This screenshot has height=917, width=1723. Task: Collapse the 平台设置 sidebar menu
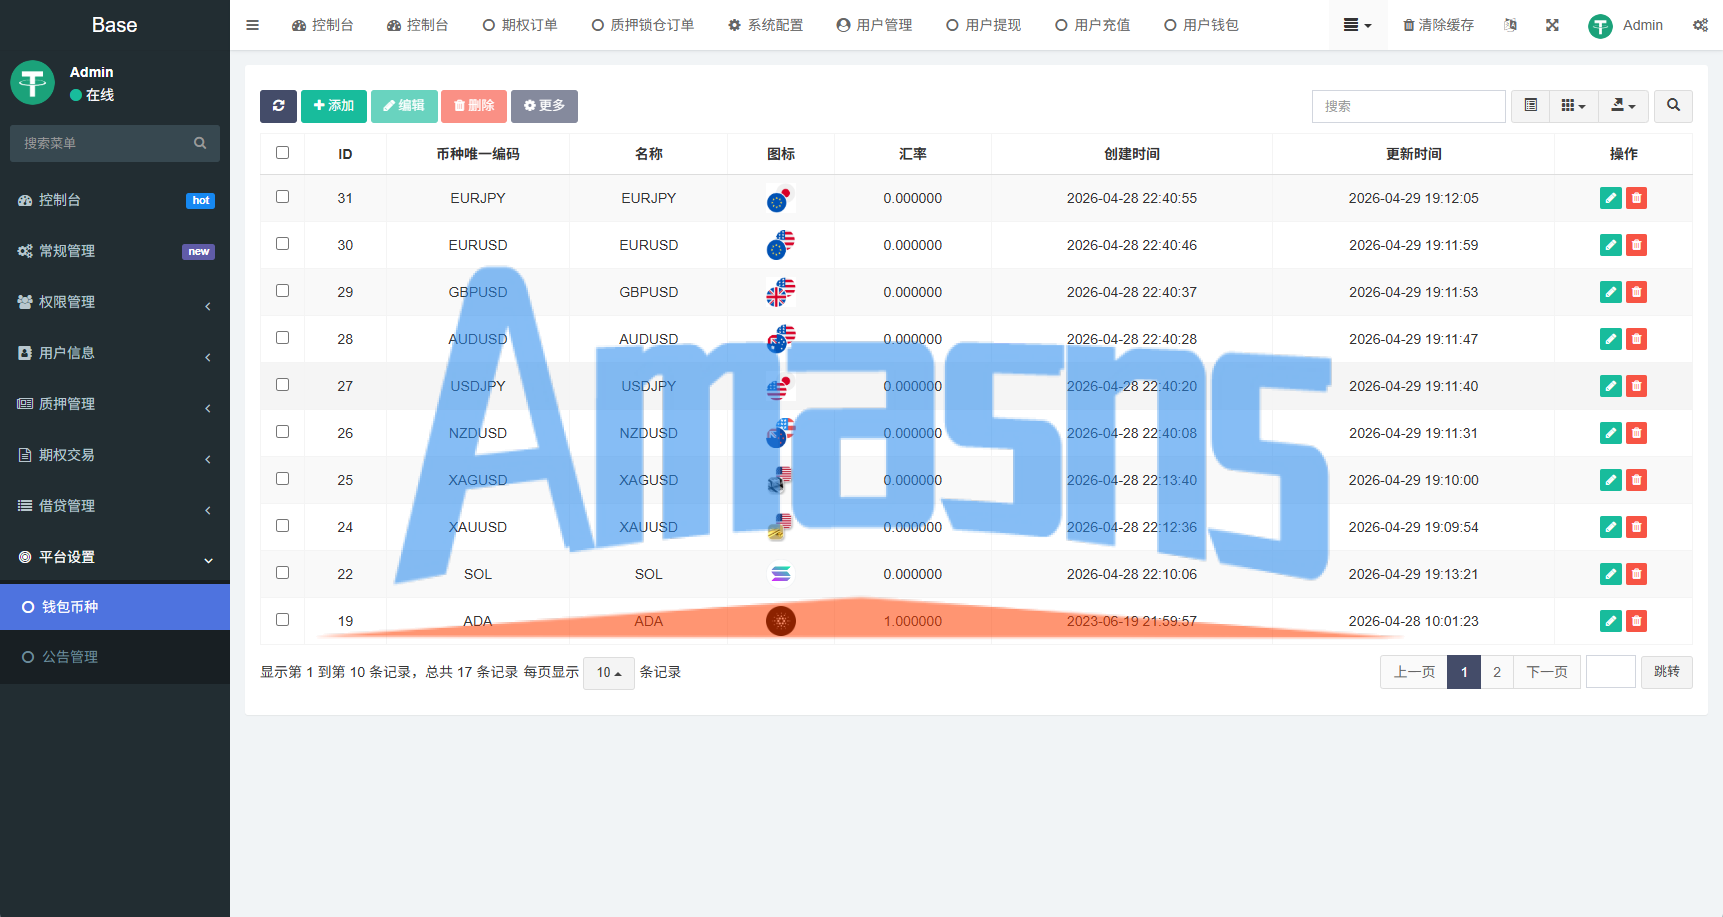(115, 557)
